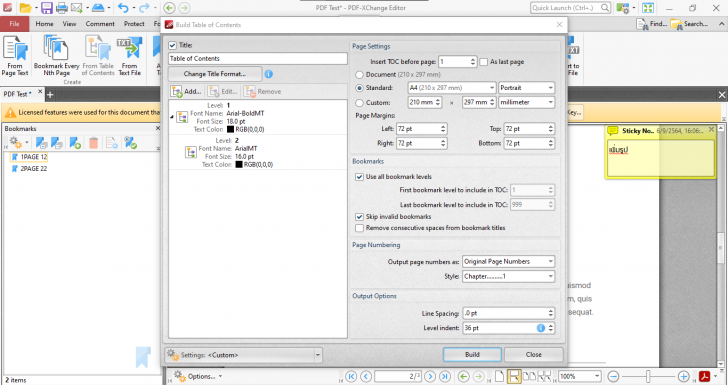This screenshot has height=385, width=728.
Task: Select the single page layout icon
Action: click(499, 376)
